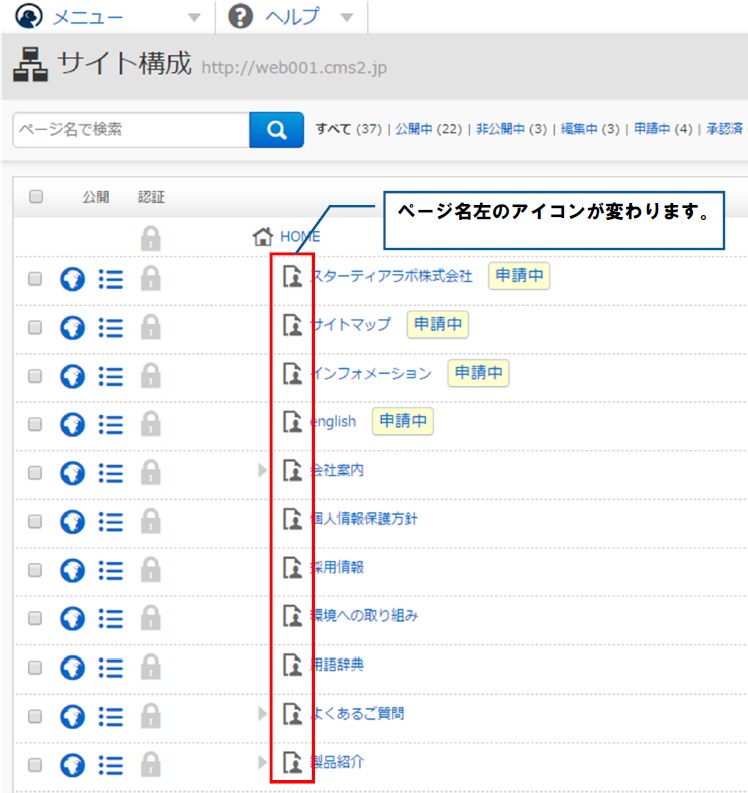
Task: Click the page icon beside スターティアラボ株式会社
Action: [292, 276]
